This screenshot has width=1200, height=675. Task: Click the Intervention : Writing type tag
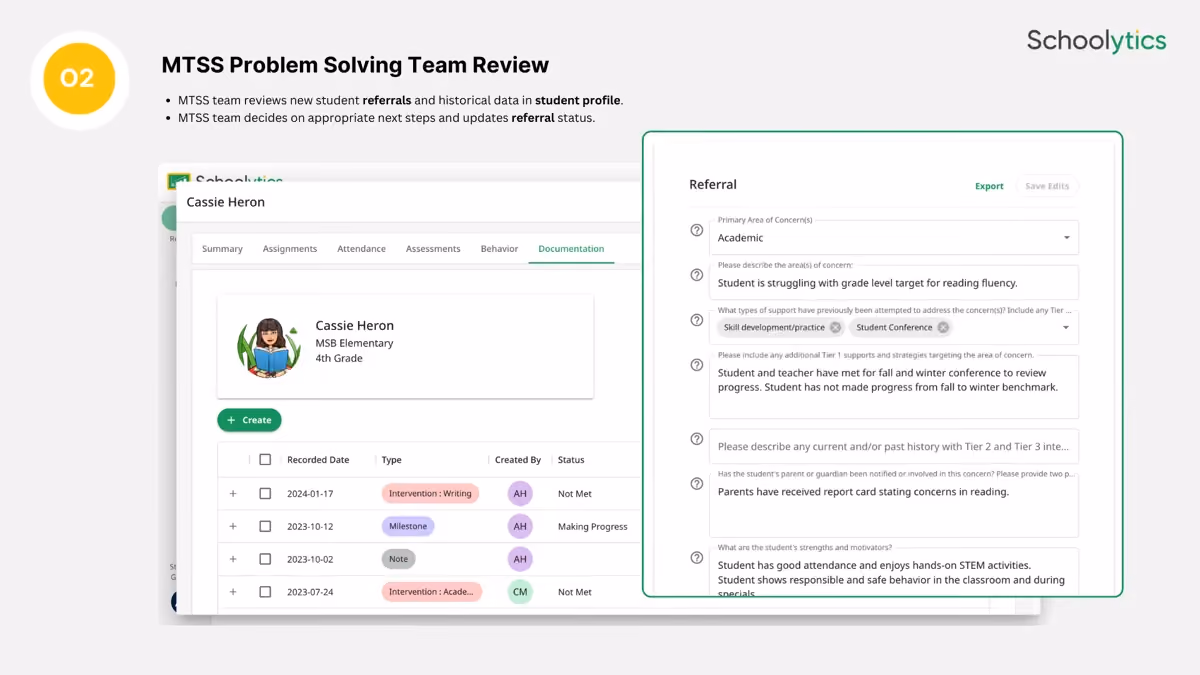(x=430, y=493)
